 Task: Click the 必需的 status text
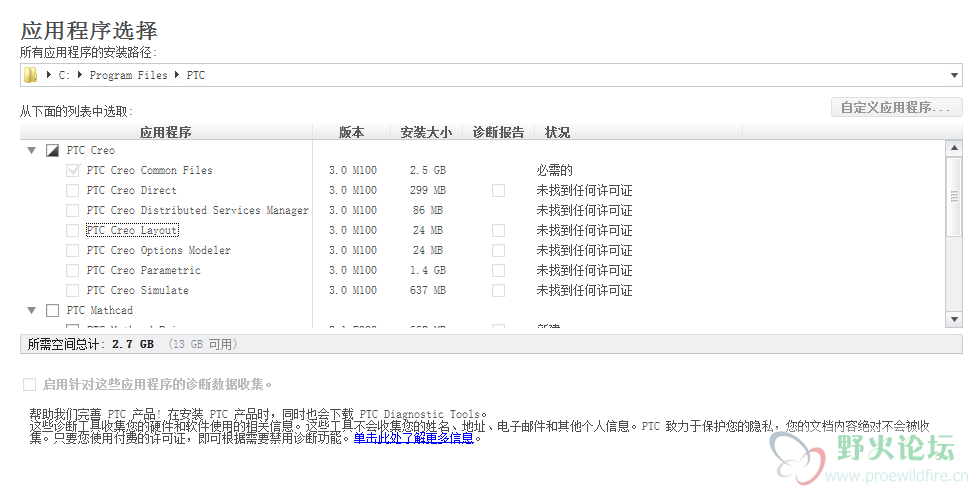[554, 170]
